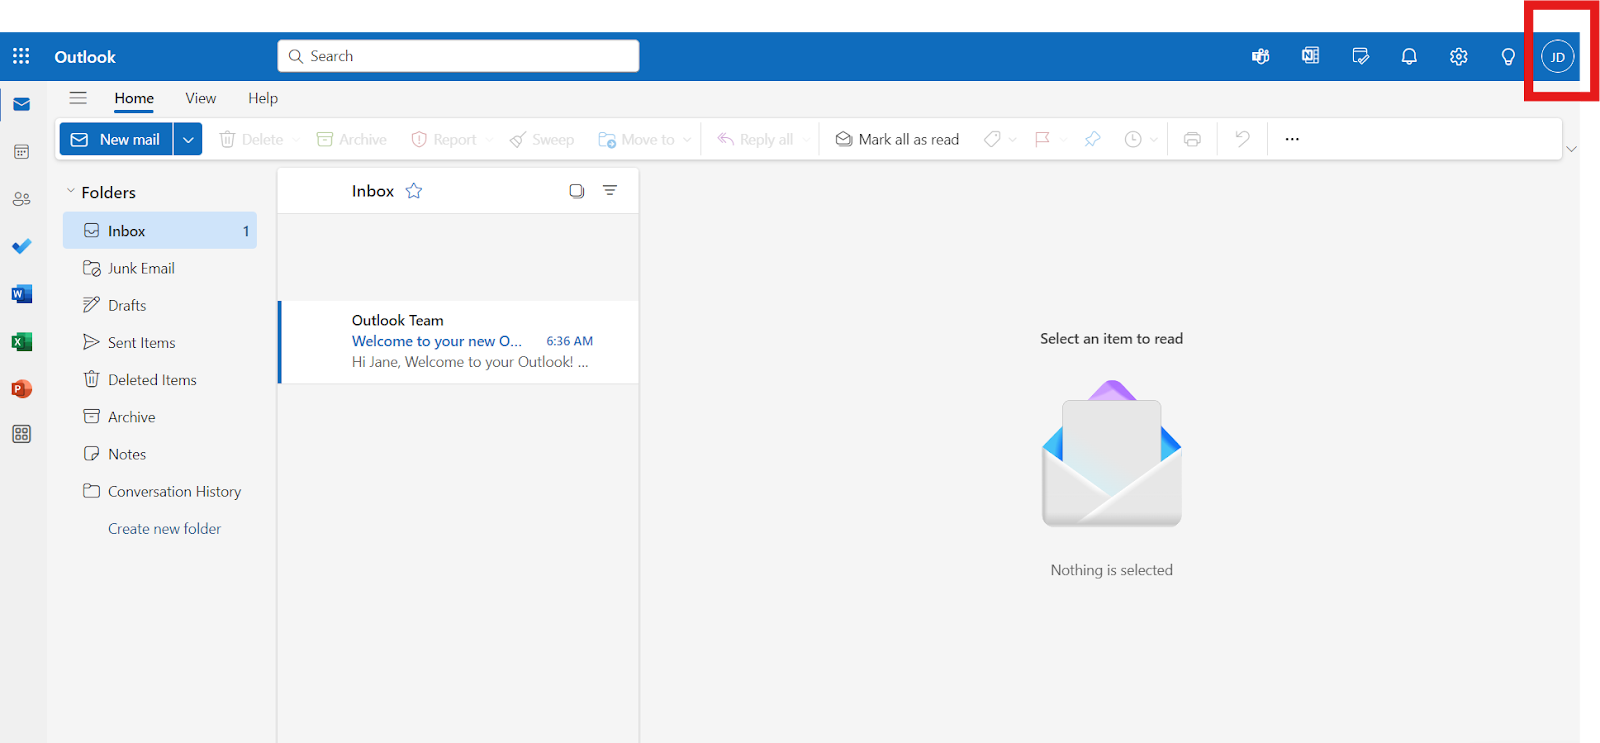Open the Flag dropdown arrow

(x=1063, y=140)
